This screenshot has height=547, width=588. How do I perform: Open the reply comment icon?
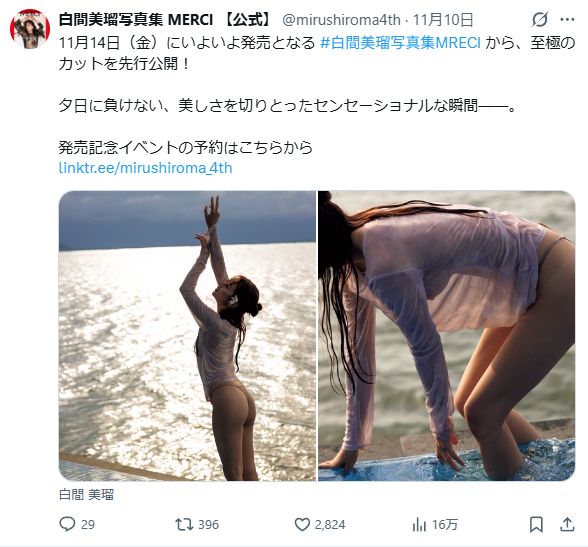coord(68,524)
